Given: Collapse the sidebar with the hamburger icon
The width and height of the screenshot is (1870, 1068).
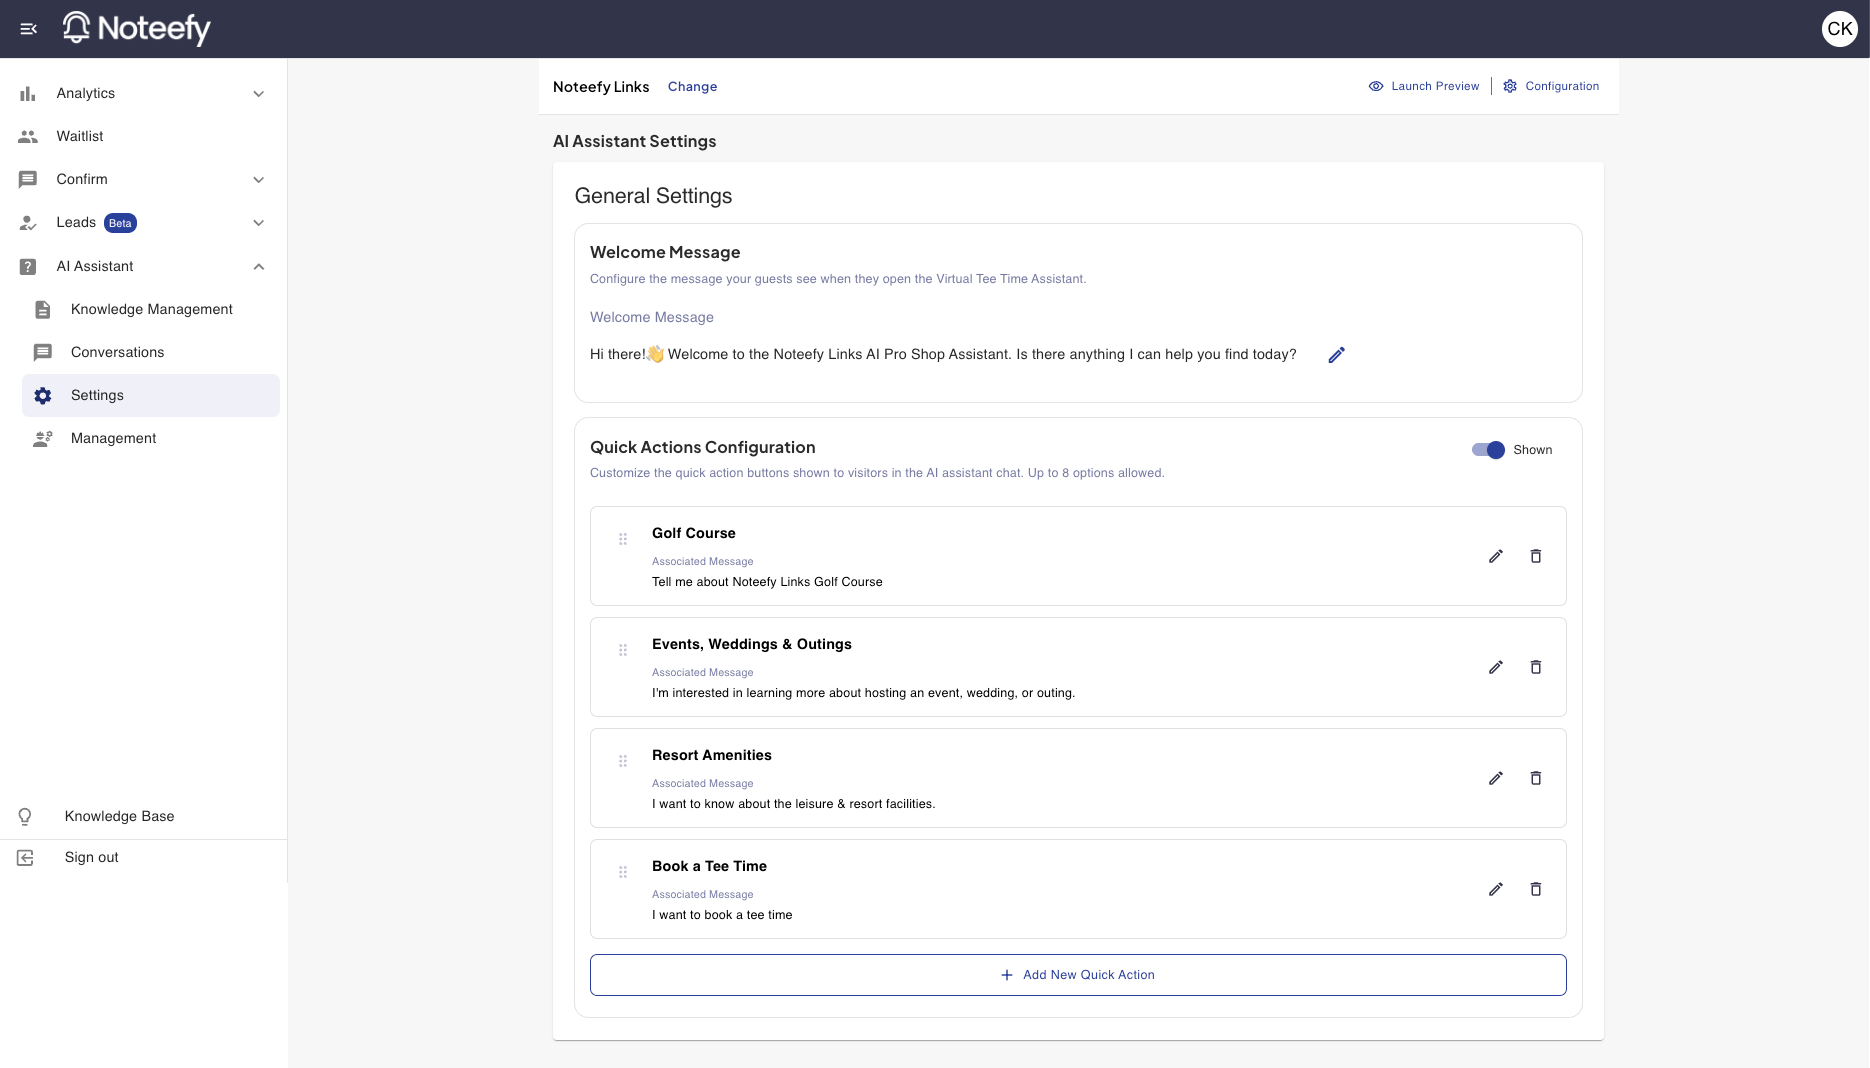Looking at the screenshot, I should 29,29.
